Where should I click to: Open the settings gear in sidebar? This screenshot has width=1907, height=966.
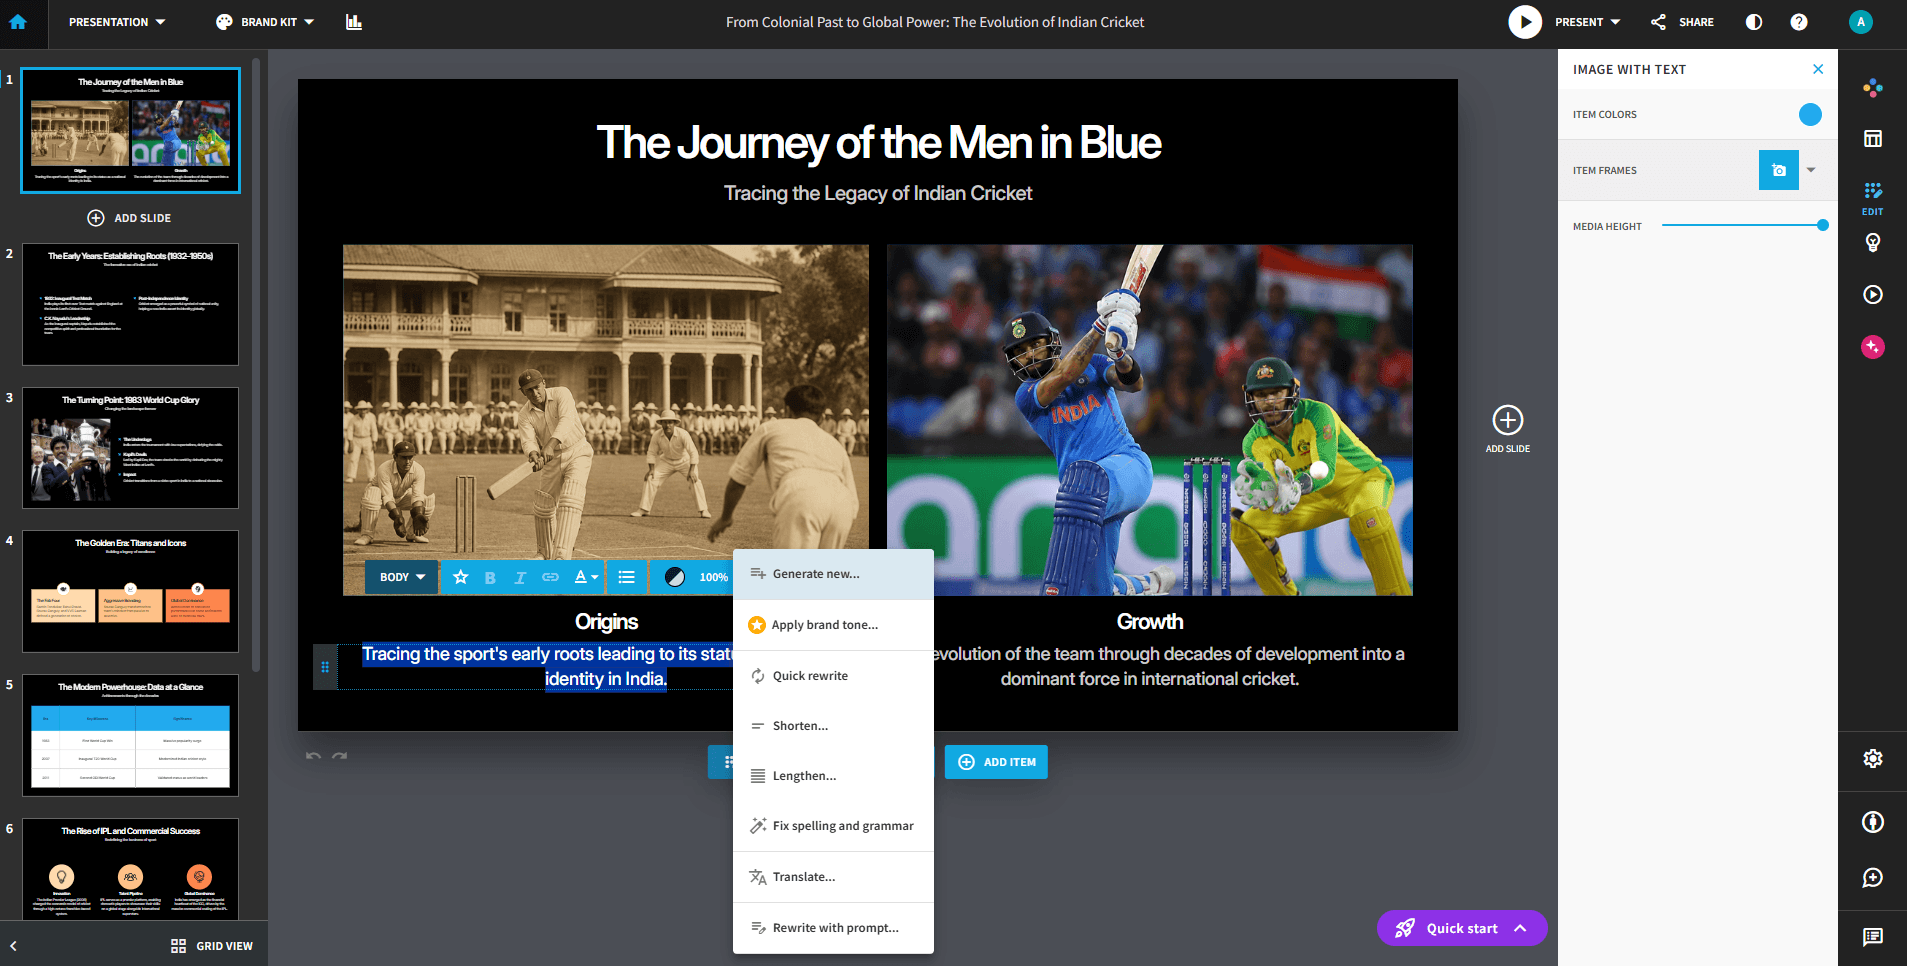1873,759
